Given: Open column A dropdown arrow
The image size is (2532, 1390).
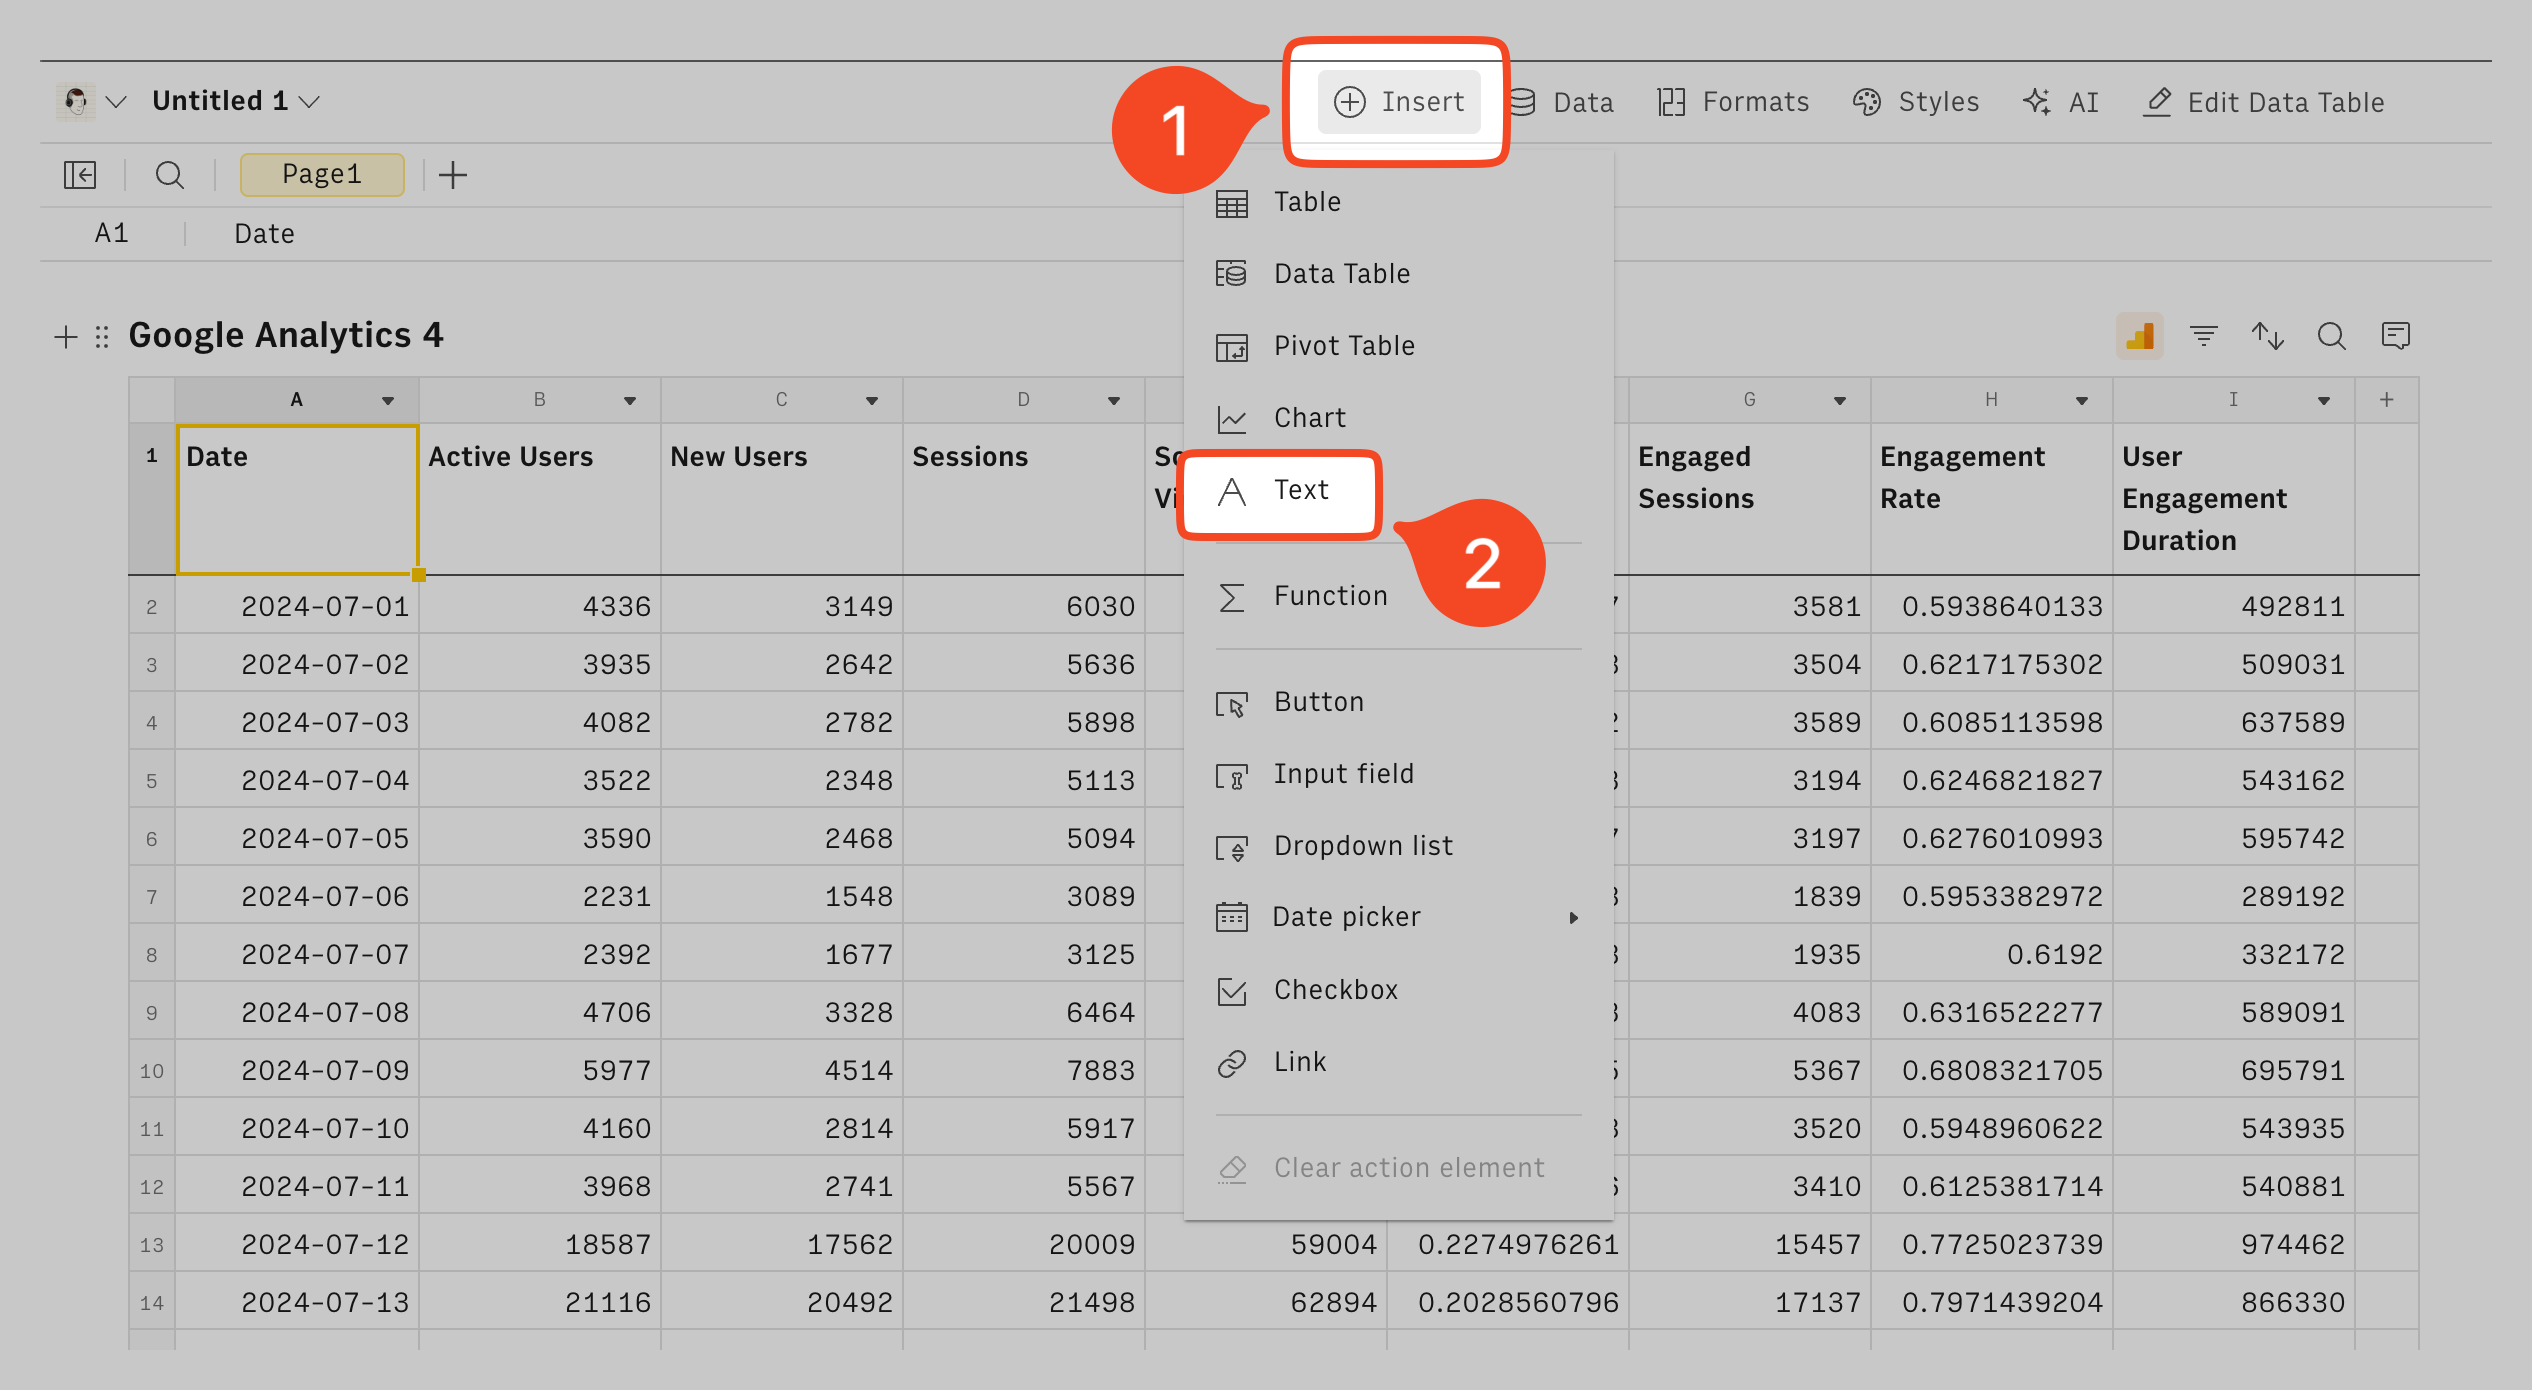Looking at the screenshot, I should 387,401.
